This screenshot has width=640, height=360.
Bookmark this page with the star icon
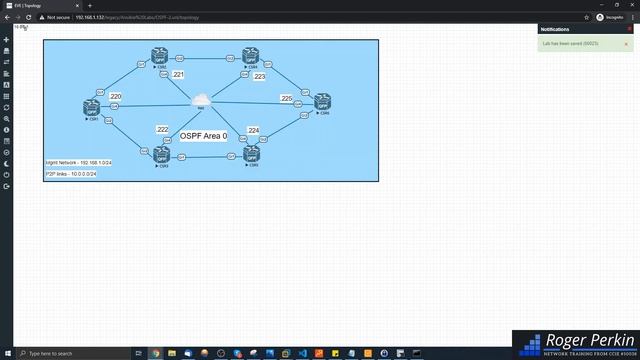587,18
